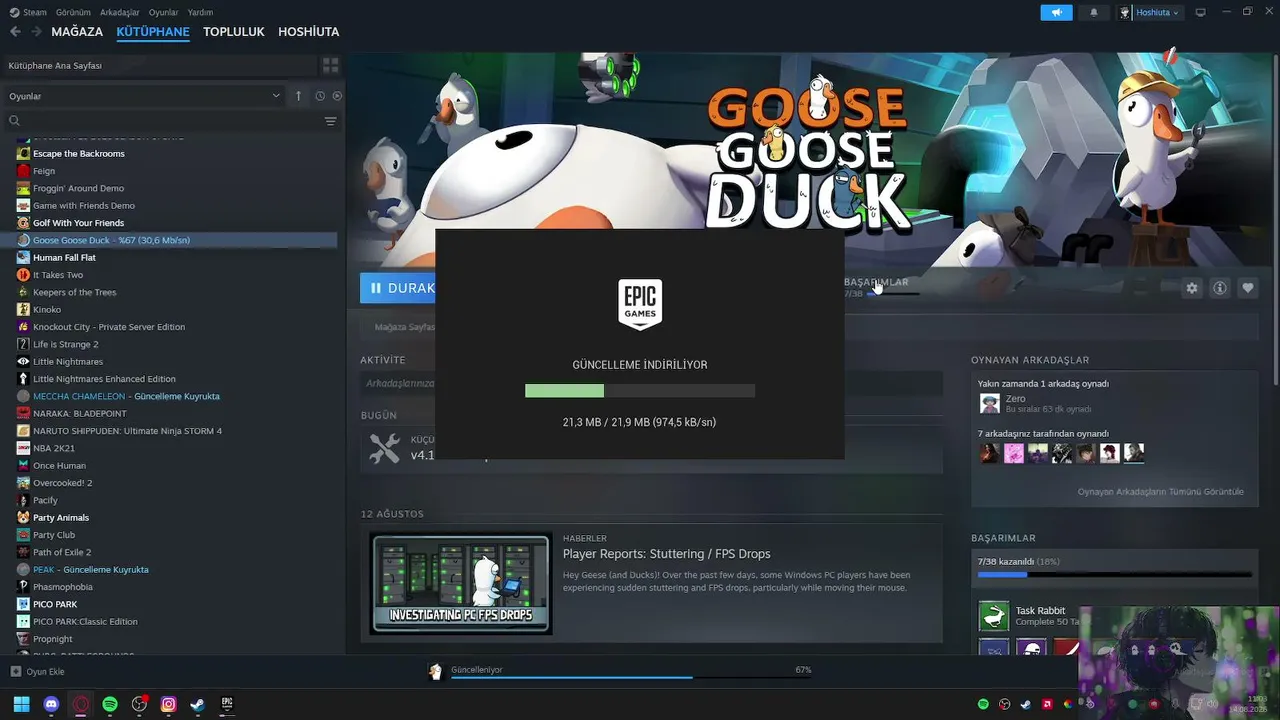
Task: Click the Party Animals game icon
Action: click(x=23, y=518)
